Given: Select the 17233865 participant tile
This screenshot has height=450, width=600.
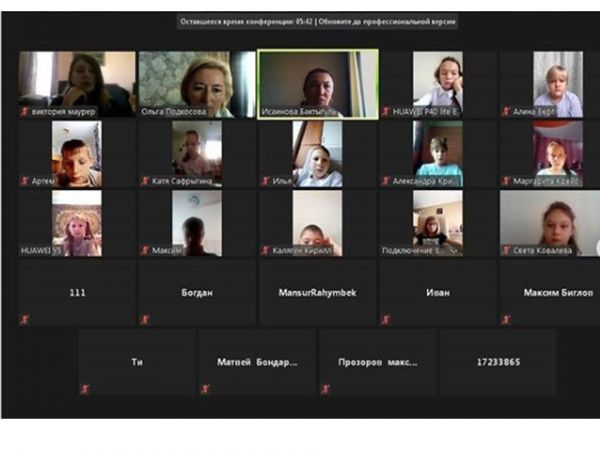Looking at the screenshot, I should pos(498,362).
